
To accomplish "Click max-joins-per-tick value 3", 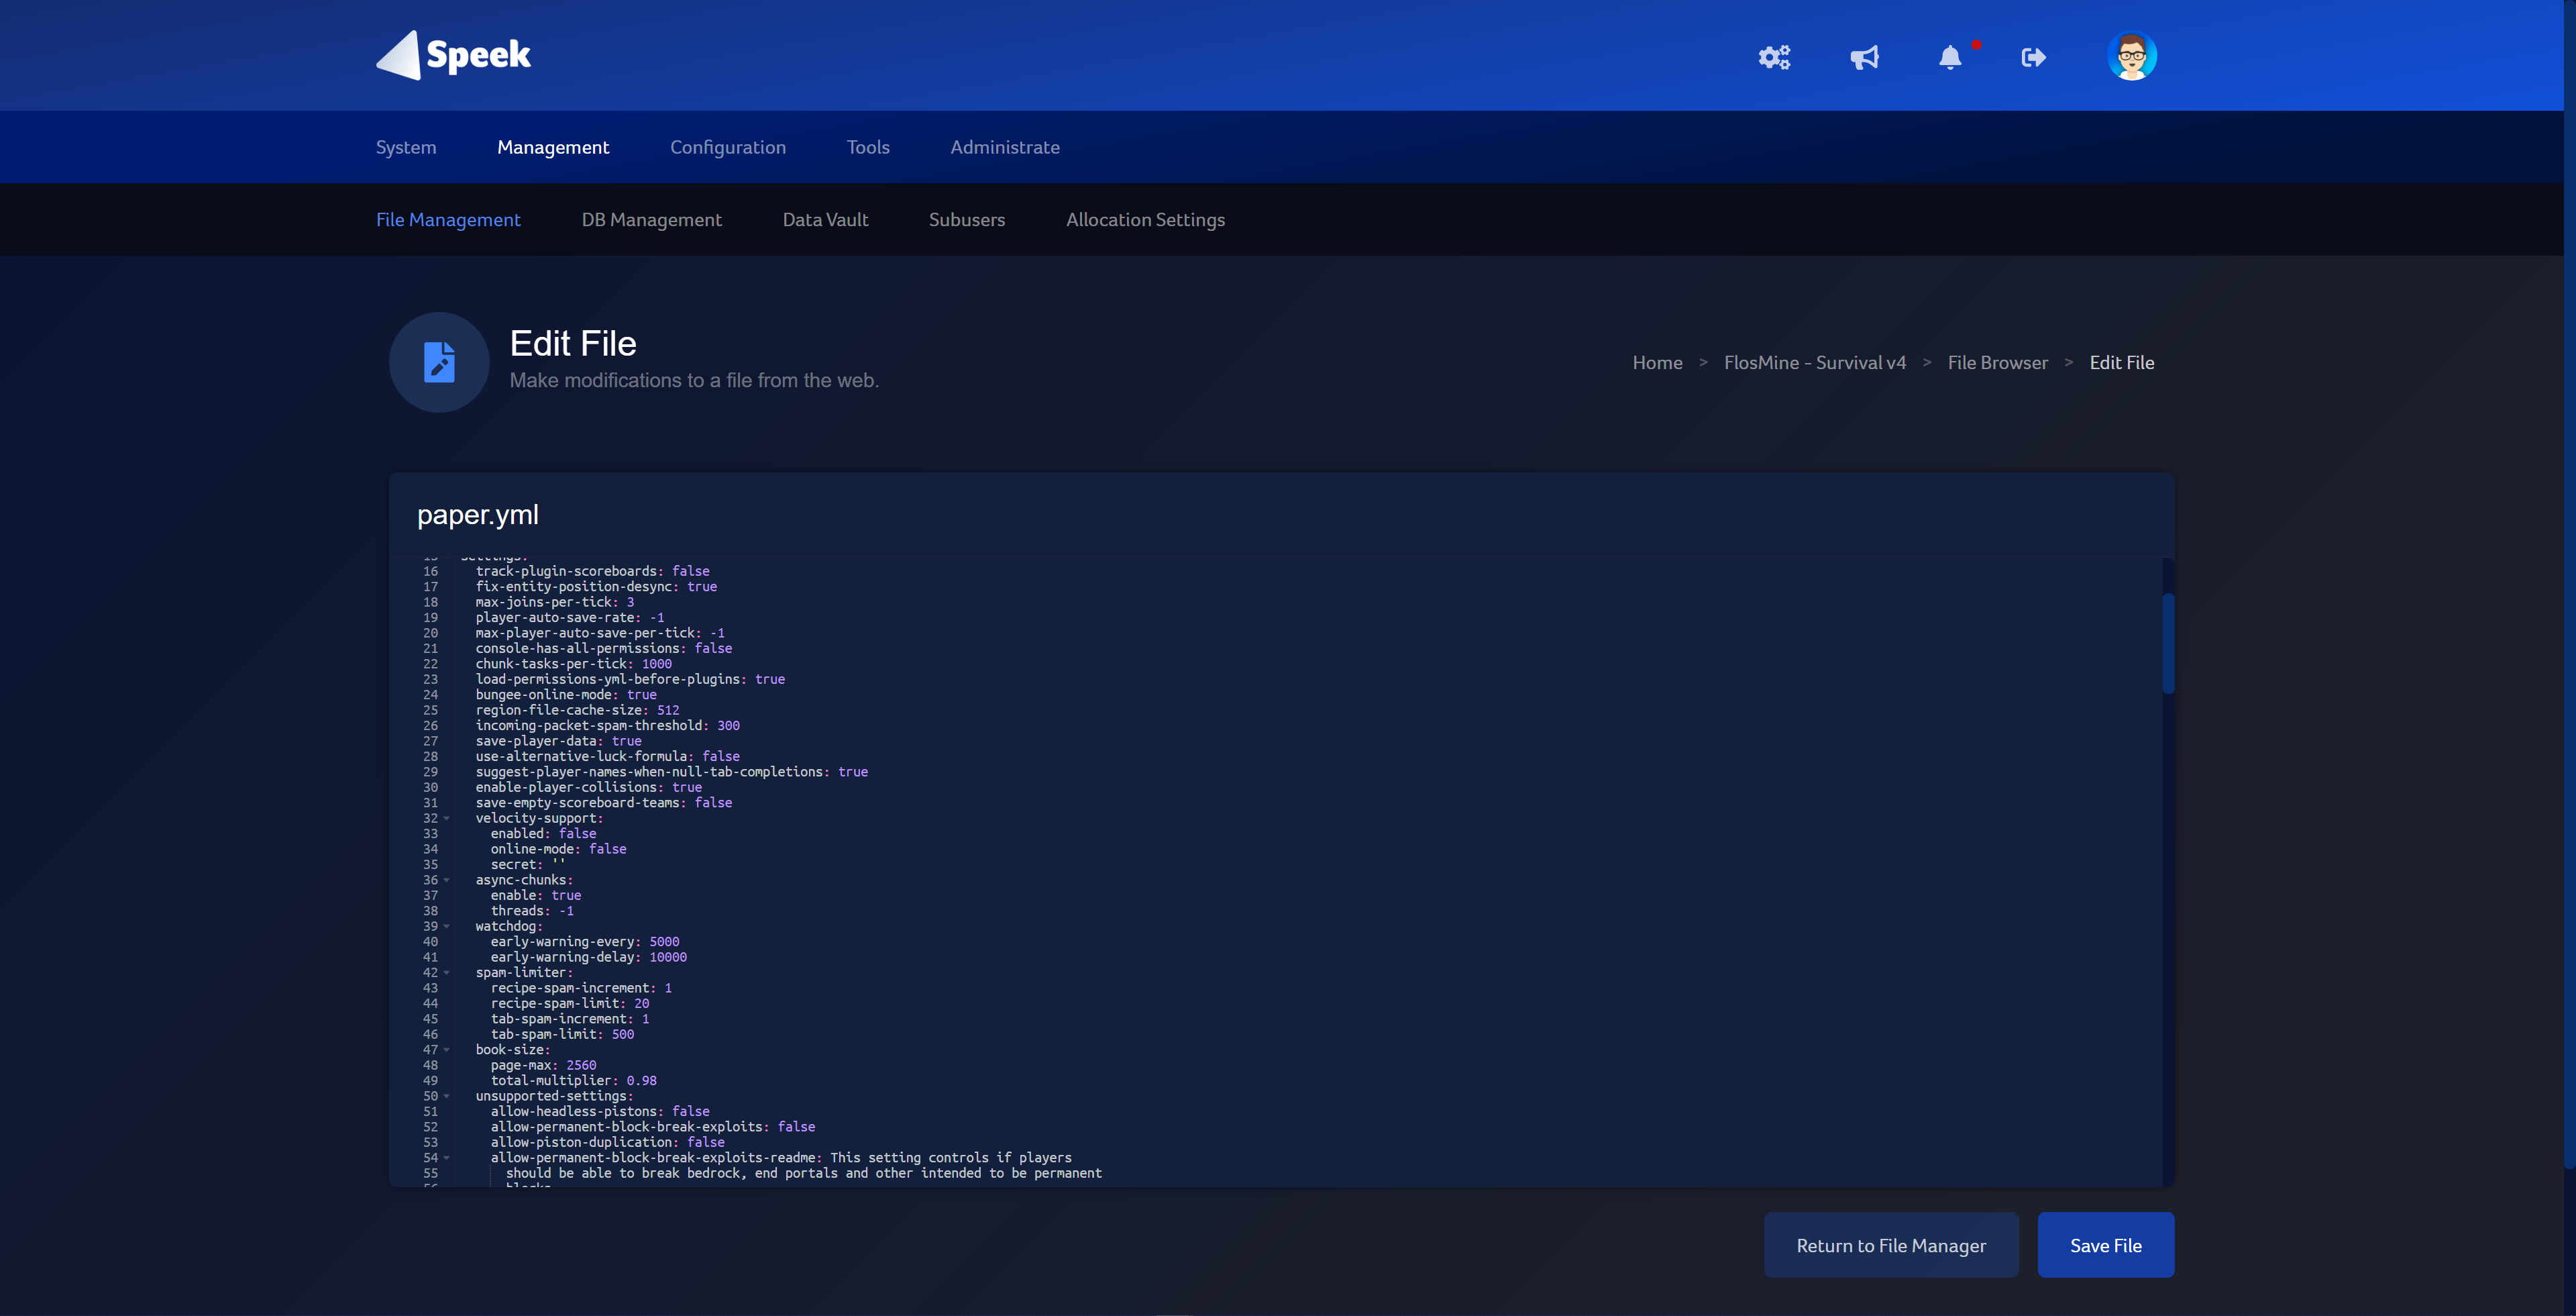I will tap(630, 602).
